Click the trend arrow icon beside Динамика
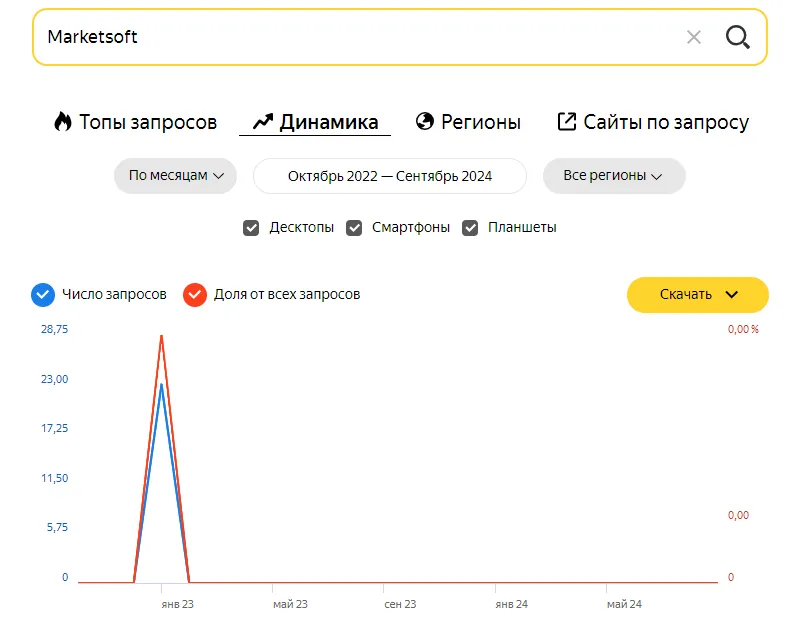The width and height of the screenshot is (792, 625). [x=263, y=121]
